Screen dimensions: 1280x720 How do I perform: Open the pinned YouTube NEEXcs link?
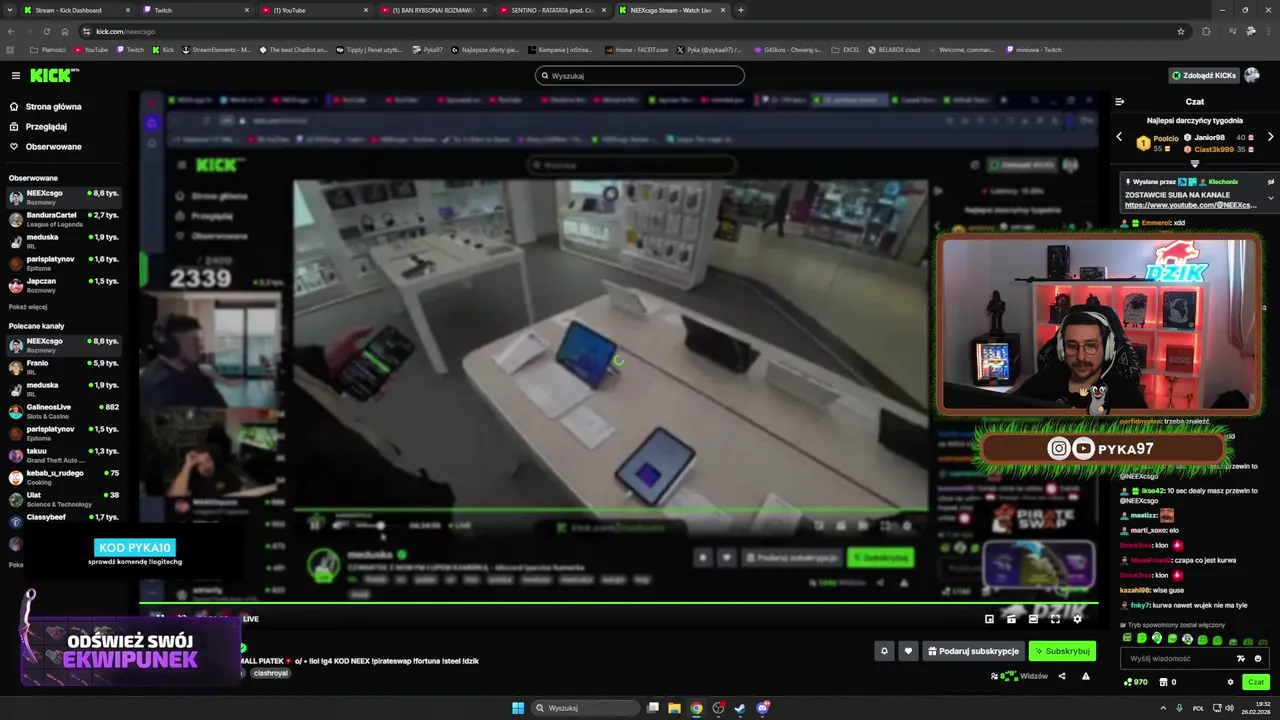pos(1190,205)
